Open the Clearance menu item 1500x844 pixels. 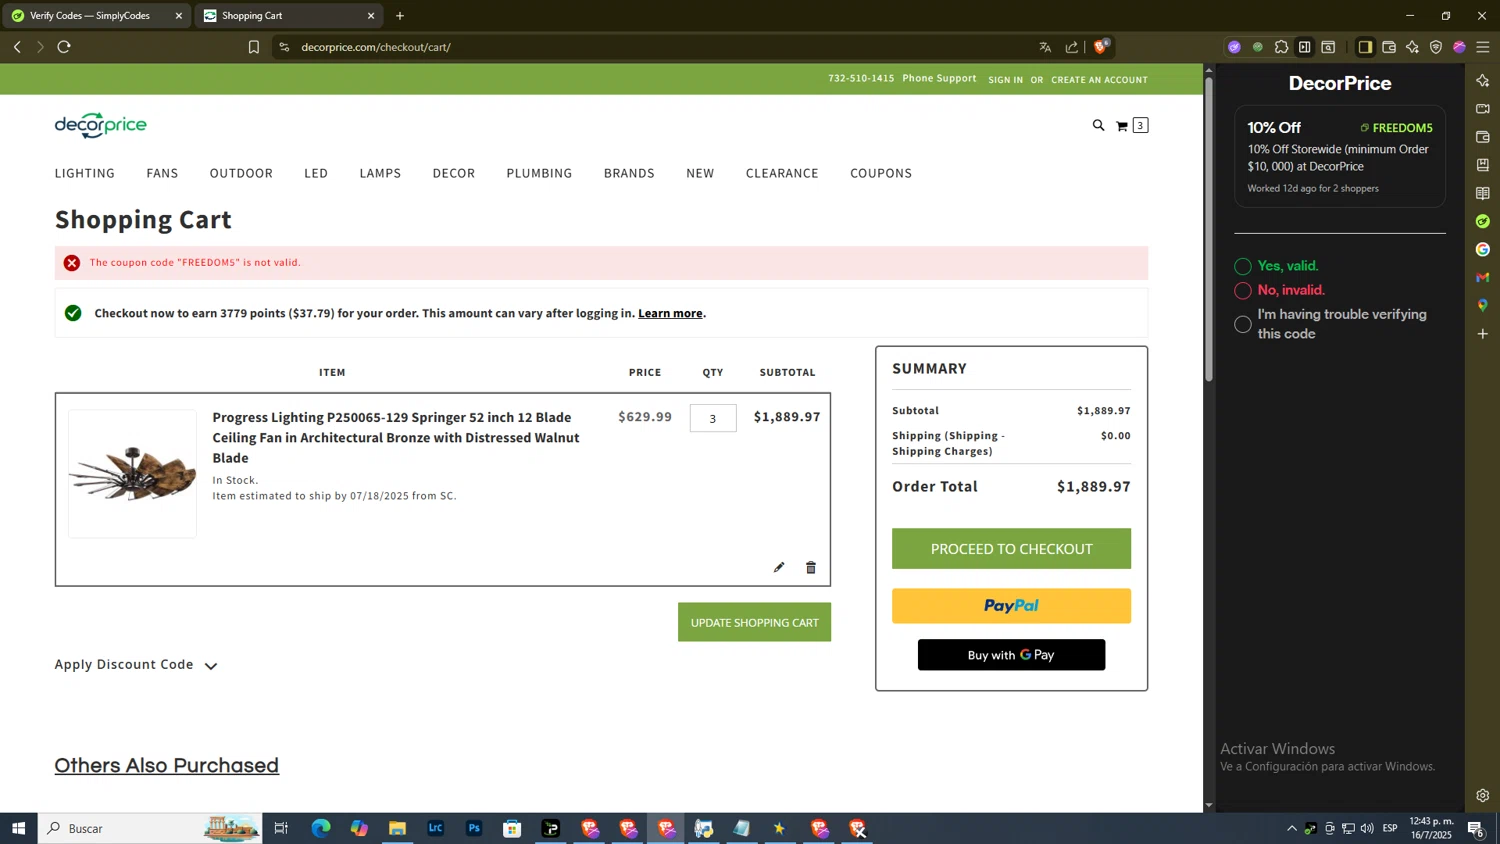[782, 173]
